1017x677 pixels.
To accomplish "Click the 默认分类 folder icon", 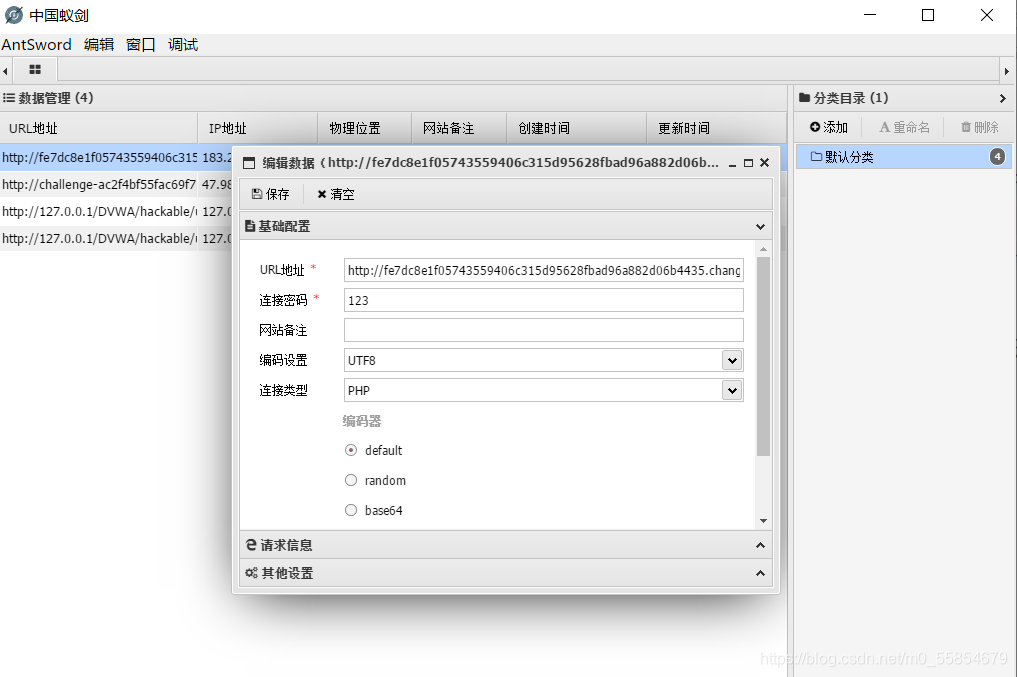I will click(817, 157).
